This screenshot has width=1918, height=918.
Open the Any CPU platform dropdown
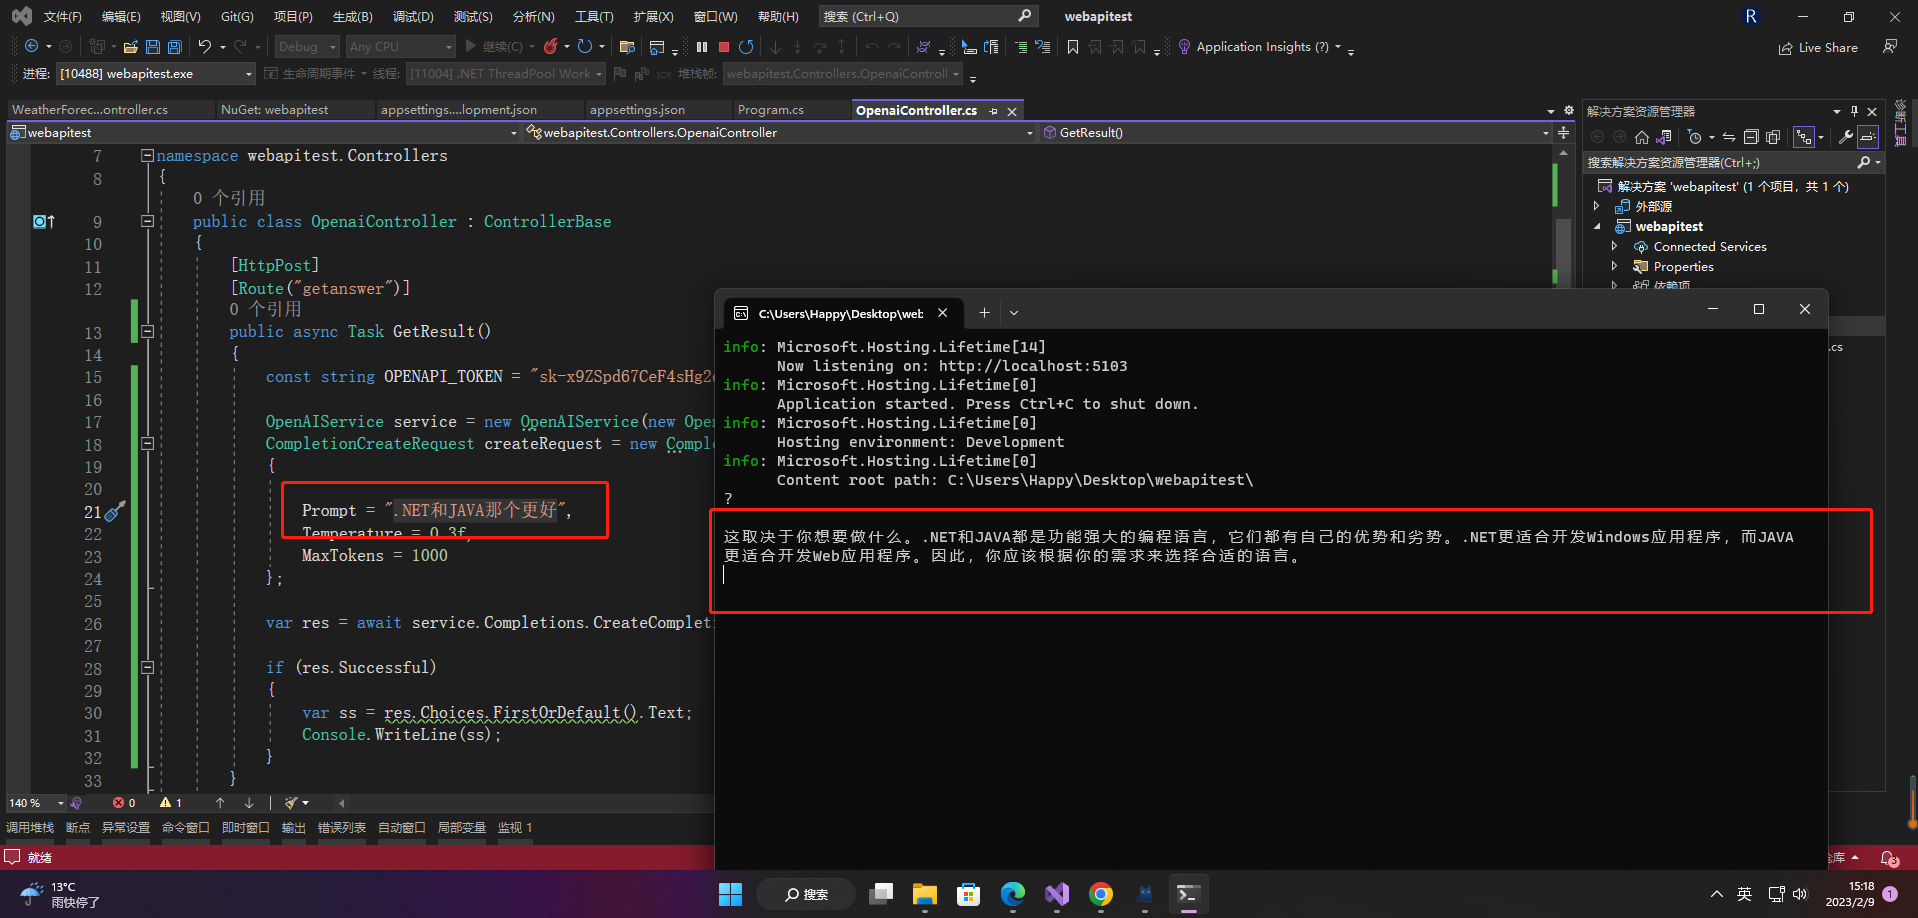coord(400,47)
